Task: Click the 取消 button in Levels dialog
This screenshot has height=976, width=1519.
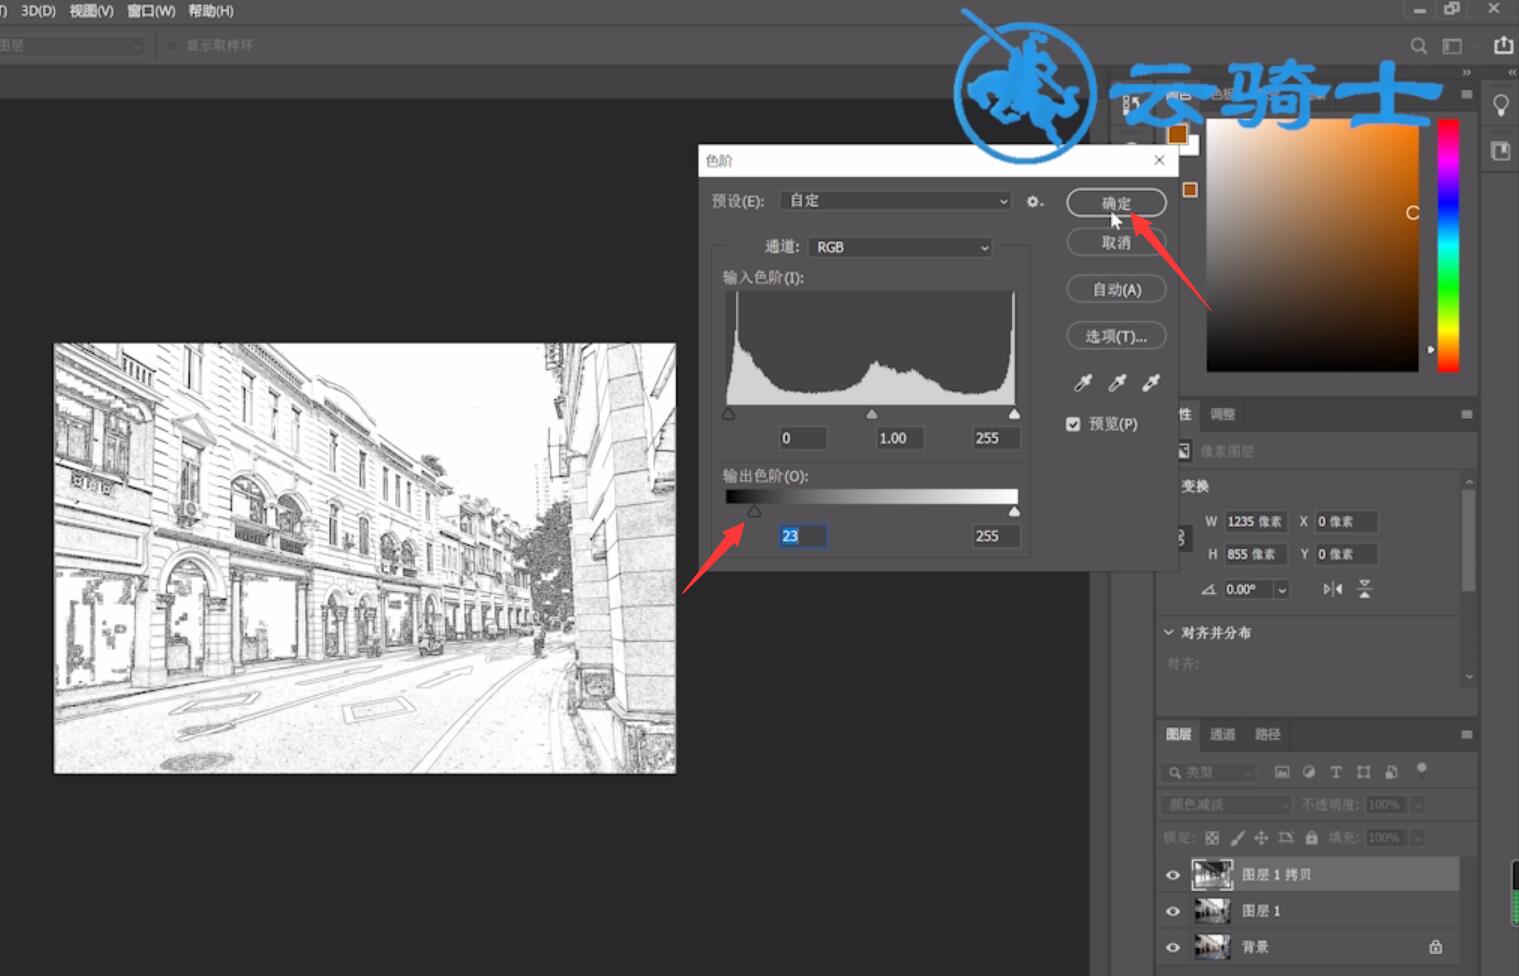Action: (x=1116, y=243)
